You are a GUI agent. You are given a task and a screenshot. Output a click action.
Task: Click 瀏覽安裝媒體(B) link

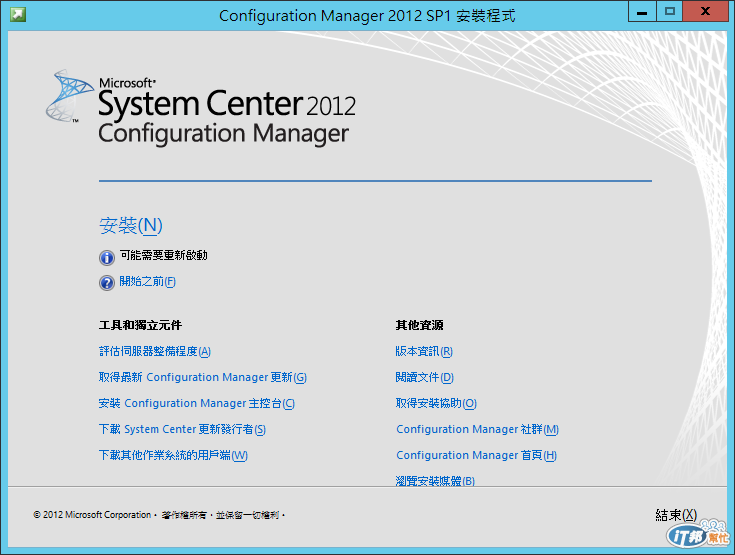(x=435, y=481)
